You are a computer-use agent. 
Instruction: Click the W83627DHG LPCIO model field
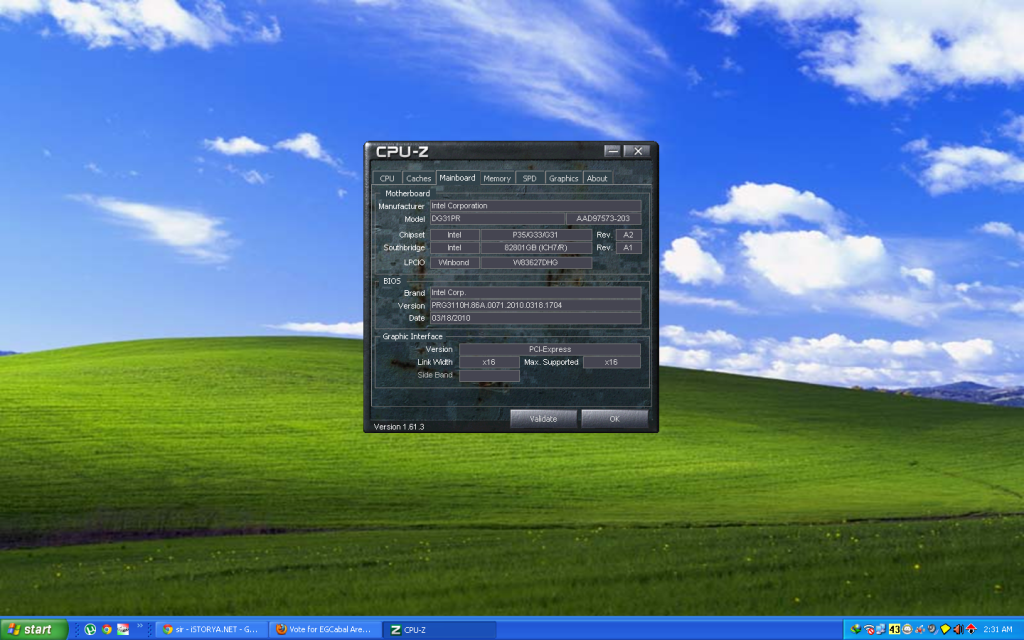tap(536, 263)
